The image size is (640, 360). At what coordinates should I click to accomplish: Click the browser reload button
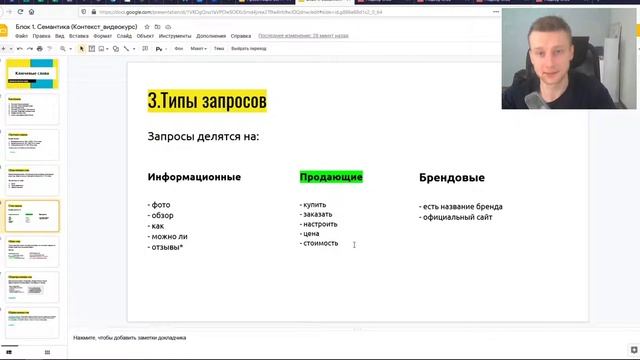click(x=20, y=12)
